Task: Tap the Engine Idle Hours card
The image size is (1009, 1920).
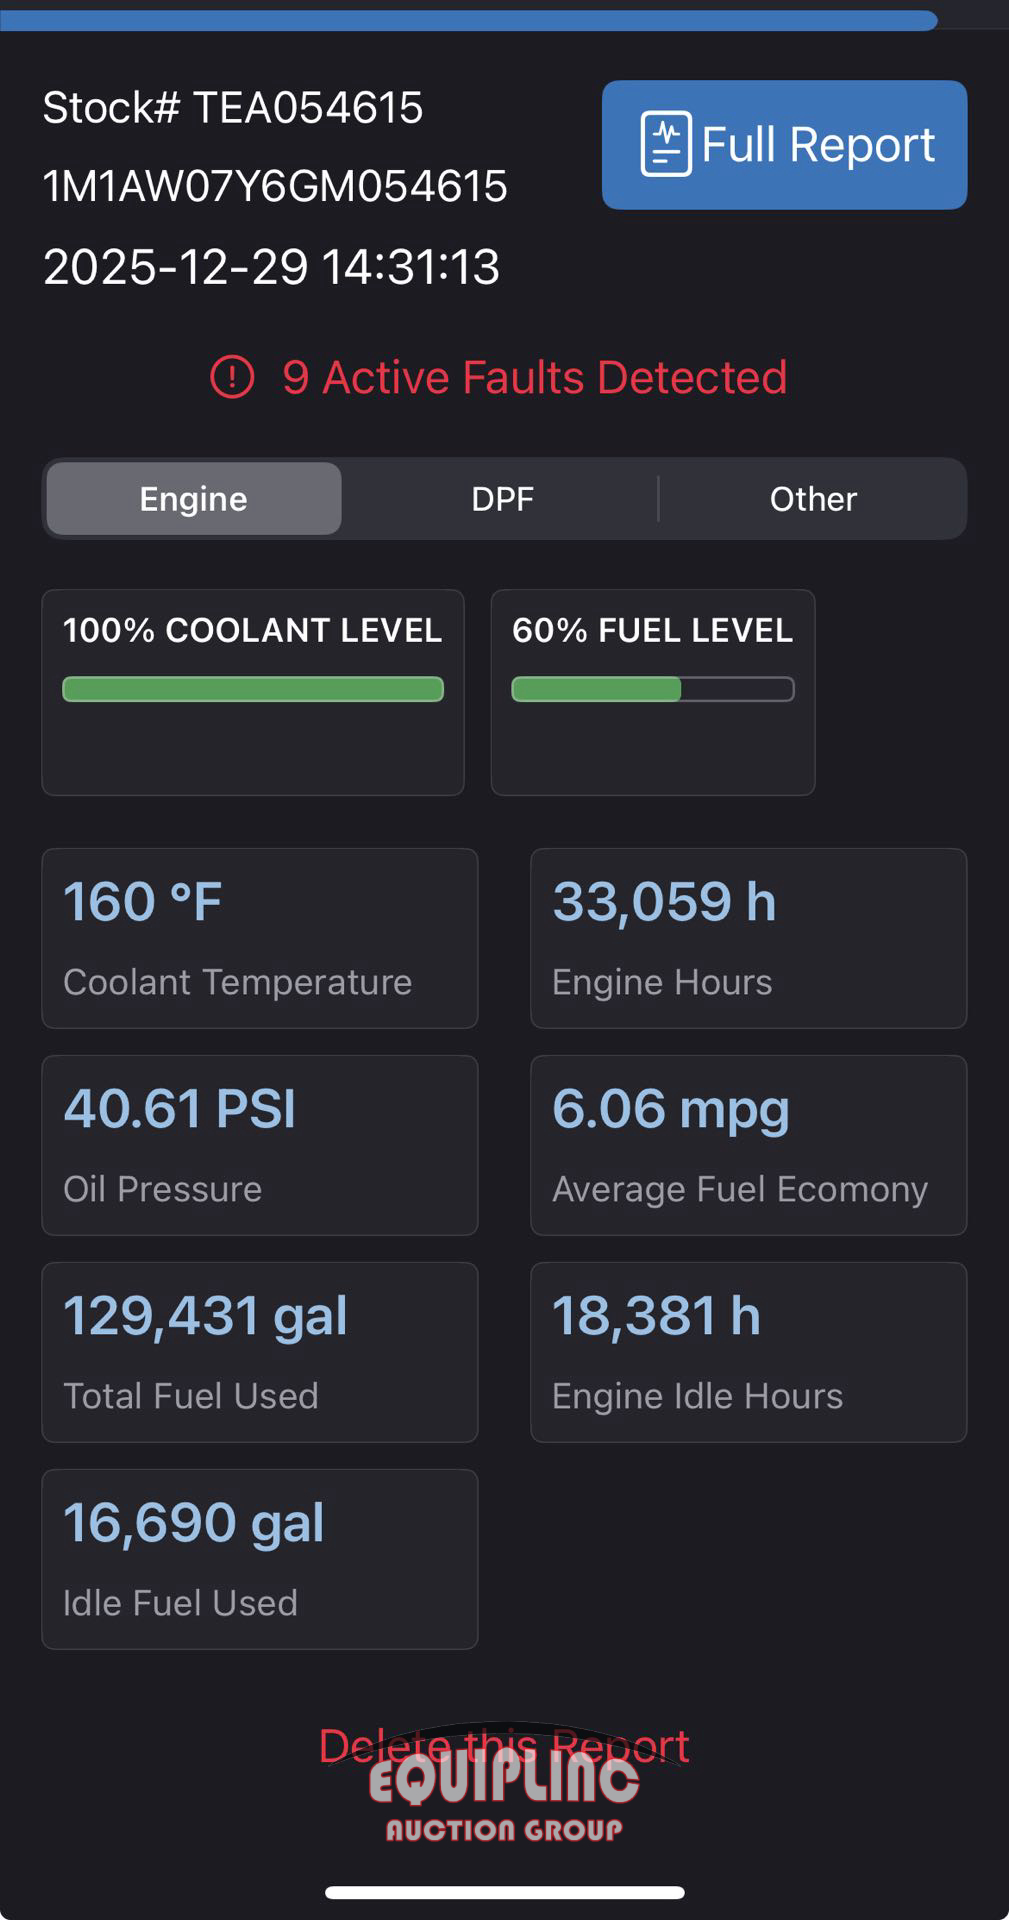Action: [x=748, y=1352]
